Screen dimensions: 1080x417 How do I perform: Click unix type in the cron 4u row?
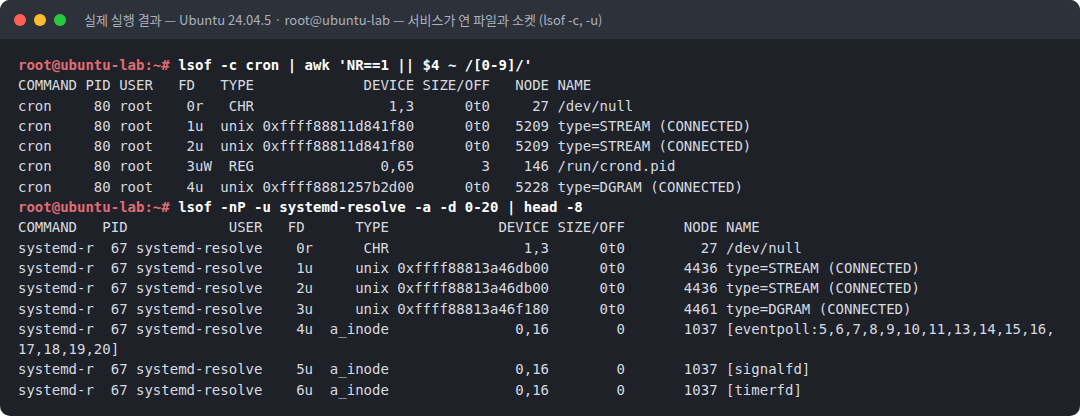pyautogui.click(x=237, y=187)
